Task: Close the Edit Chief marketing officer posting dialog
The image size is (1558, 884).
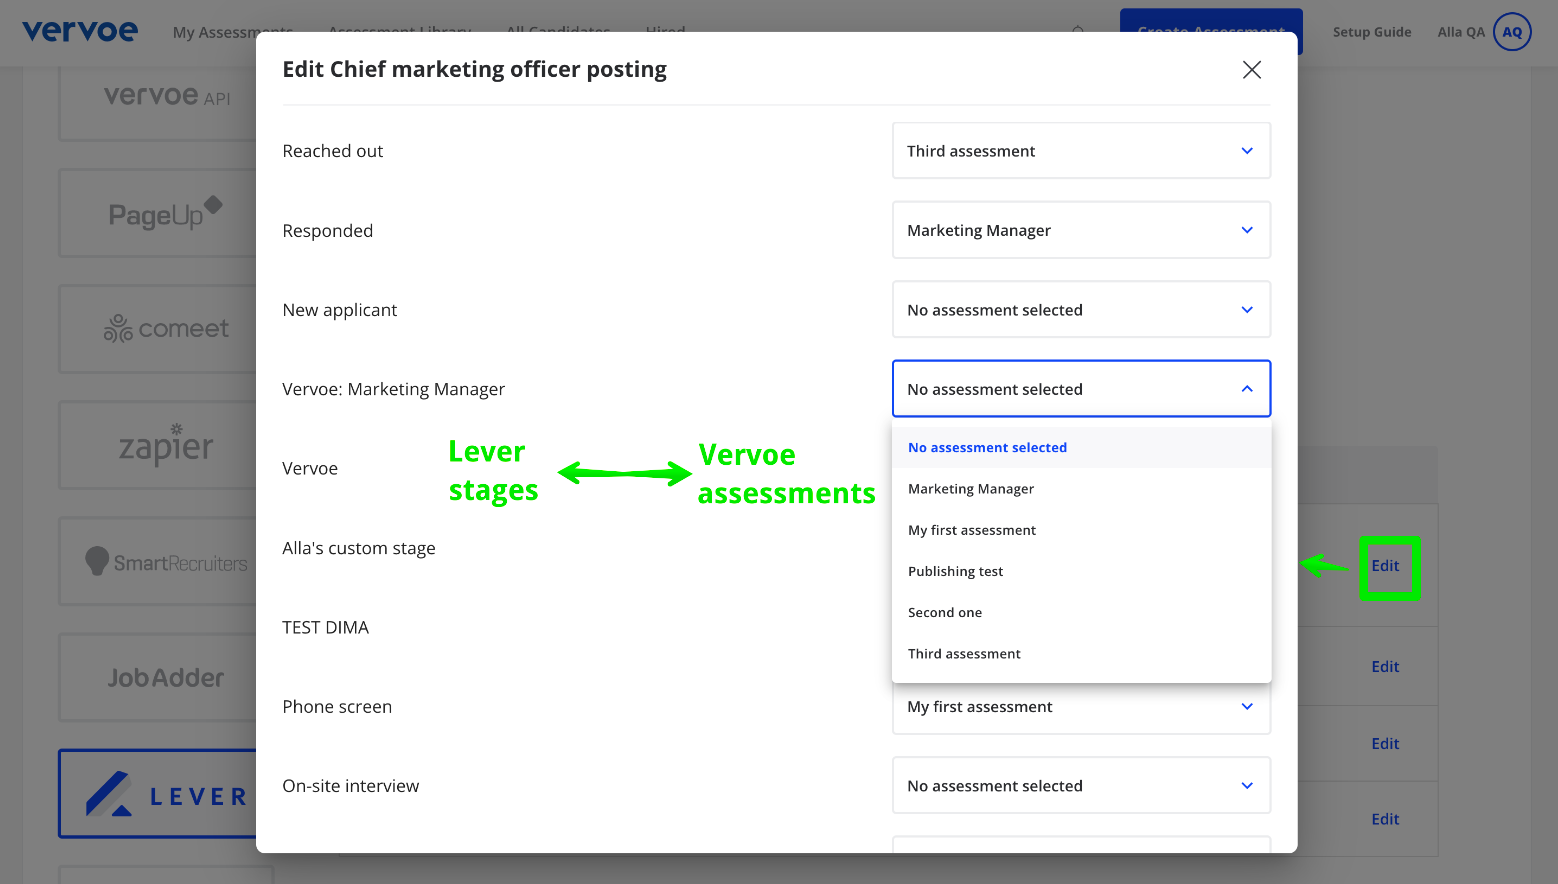Action: coord(1251,69)
